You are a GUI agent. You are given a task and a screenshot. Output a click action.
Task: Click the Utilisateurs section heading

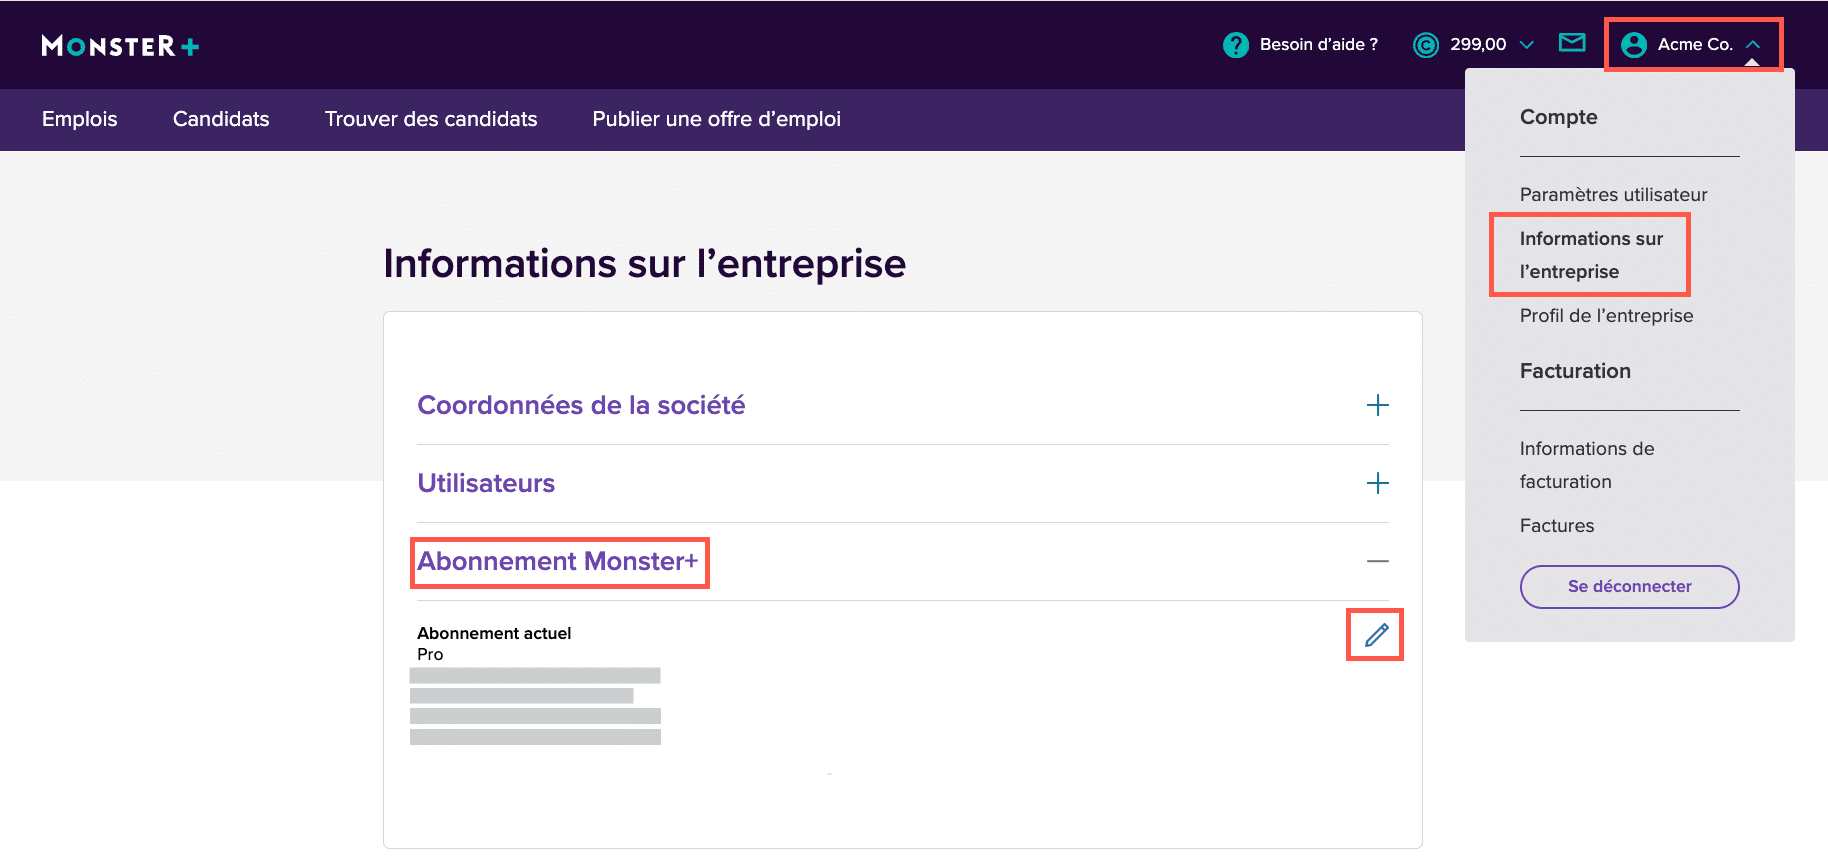coord(486,483)
